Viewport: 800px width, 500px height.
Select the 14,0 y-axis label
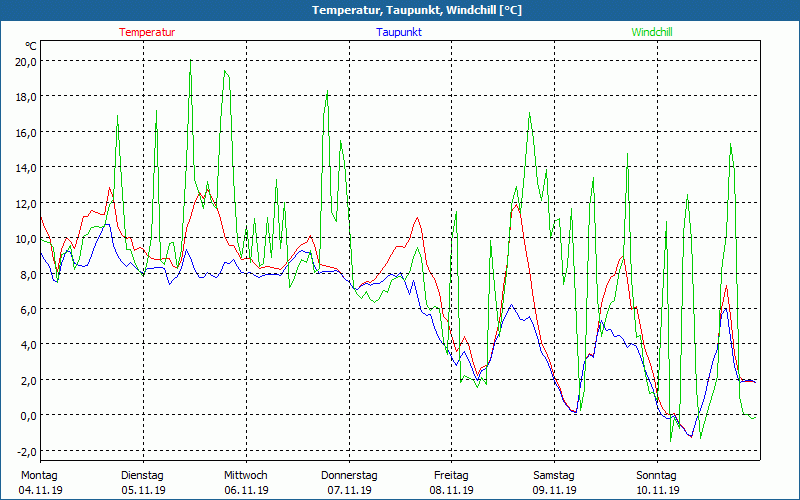[x=26, y=168]
